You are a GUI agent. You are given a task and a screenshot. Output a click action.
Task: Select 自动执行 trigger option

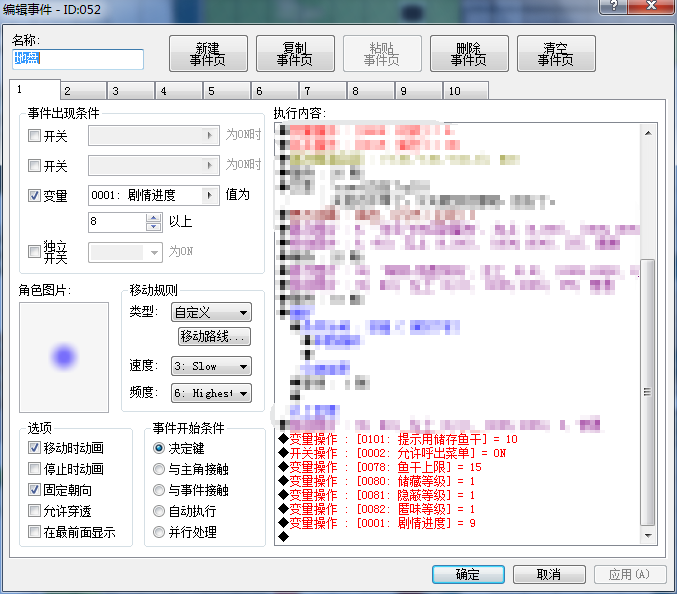159,511
